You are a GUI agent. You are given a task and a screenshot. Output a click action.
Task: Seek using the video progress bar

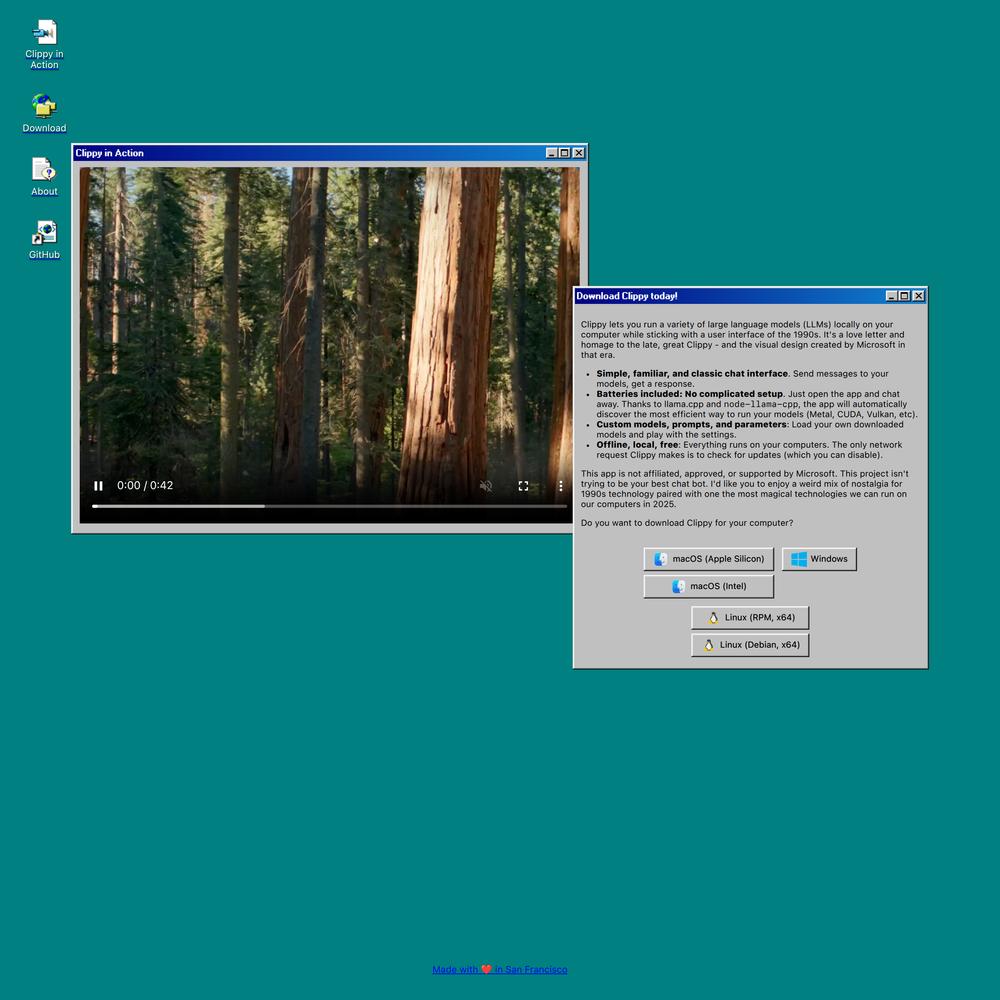tap(329, 506)
